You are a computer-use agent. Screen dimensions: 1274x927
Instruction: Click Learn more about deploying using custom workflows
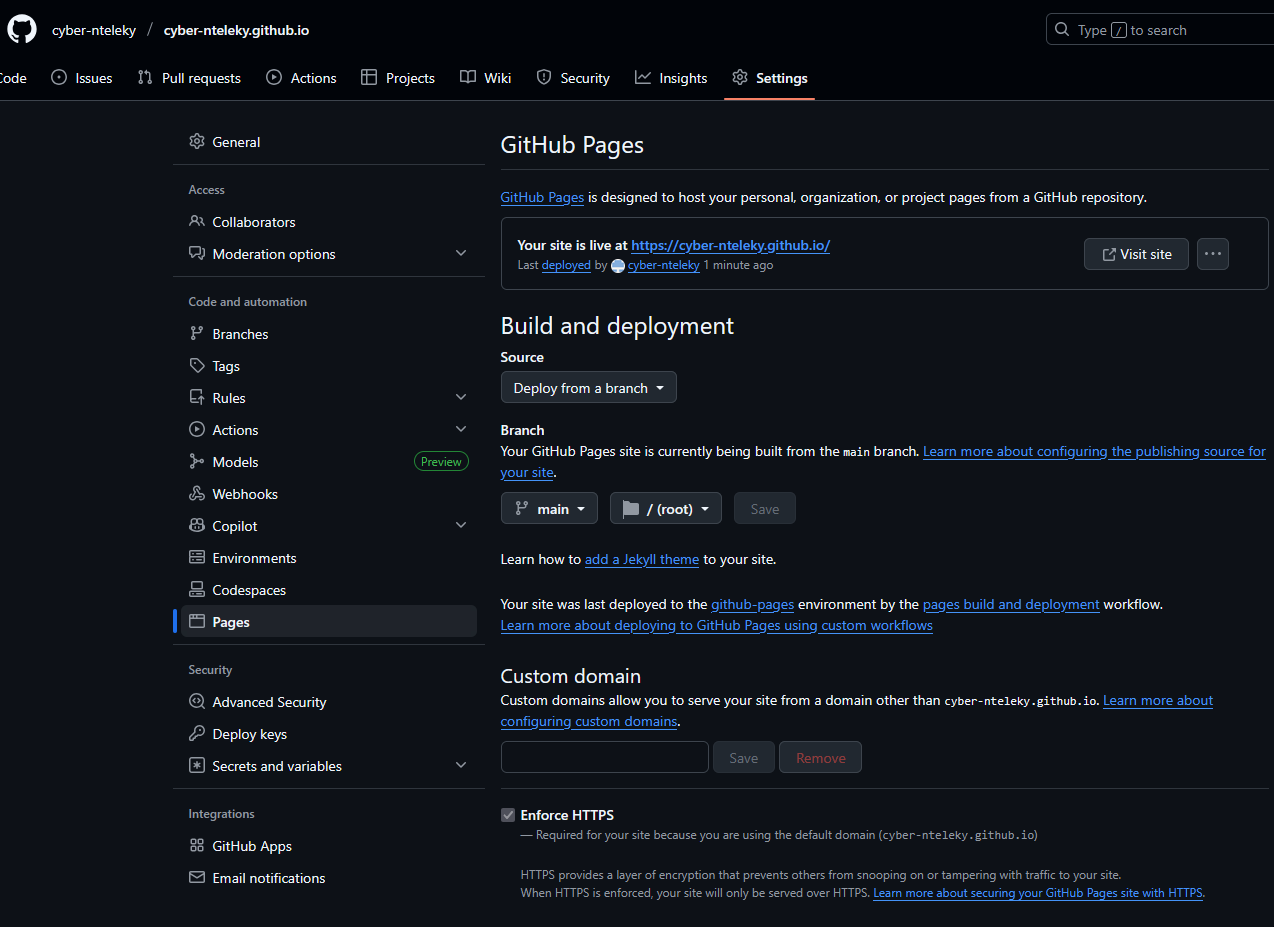(x=717, y=626)
